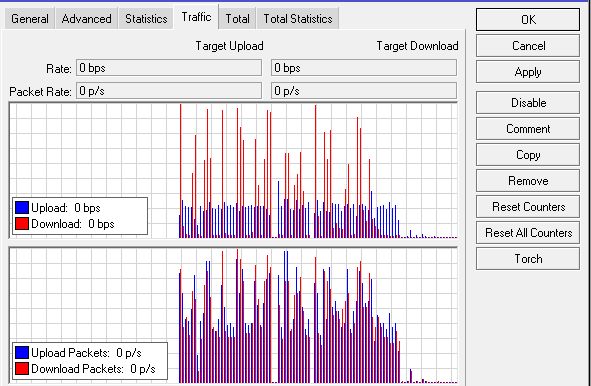Click the OK button
This screenshot has width=591, height=386.
point(528,19)
